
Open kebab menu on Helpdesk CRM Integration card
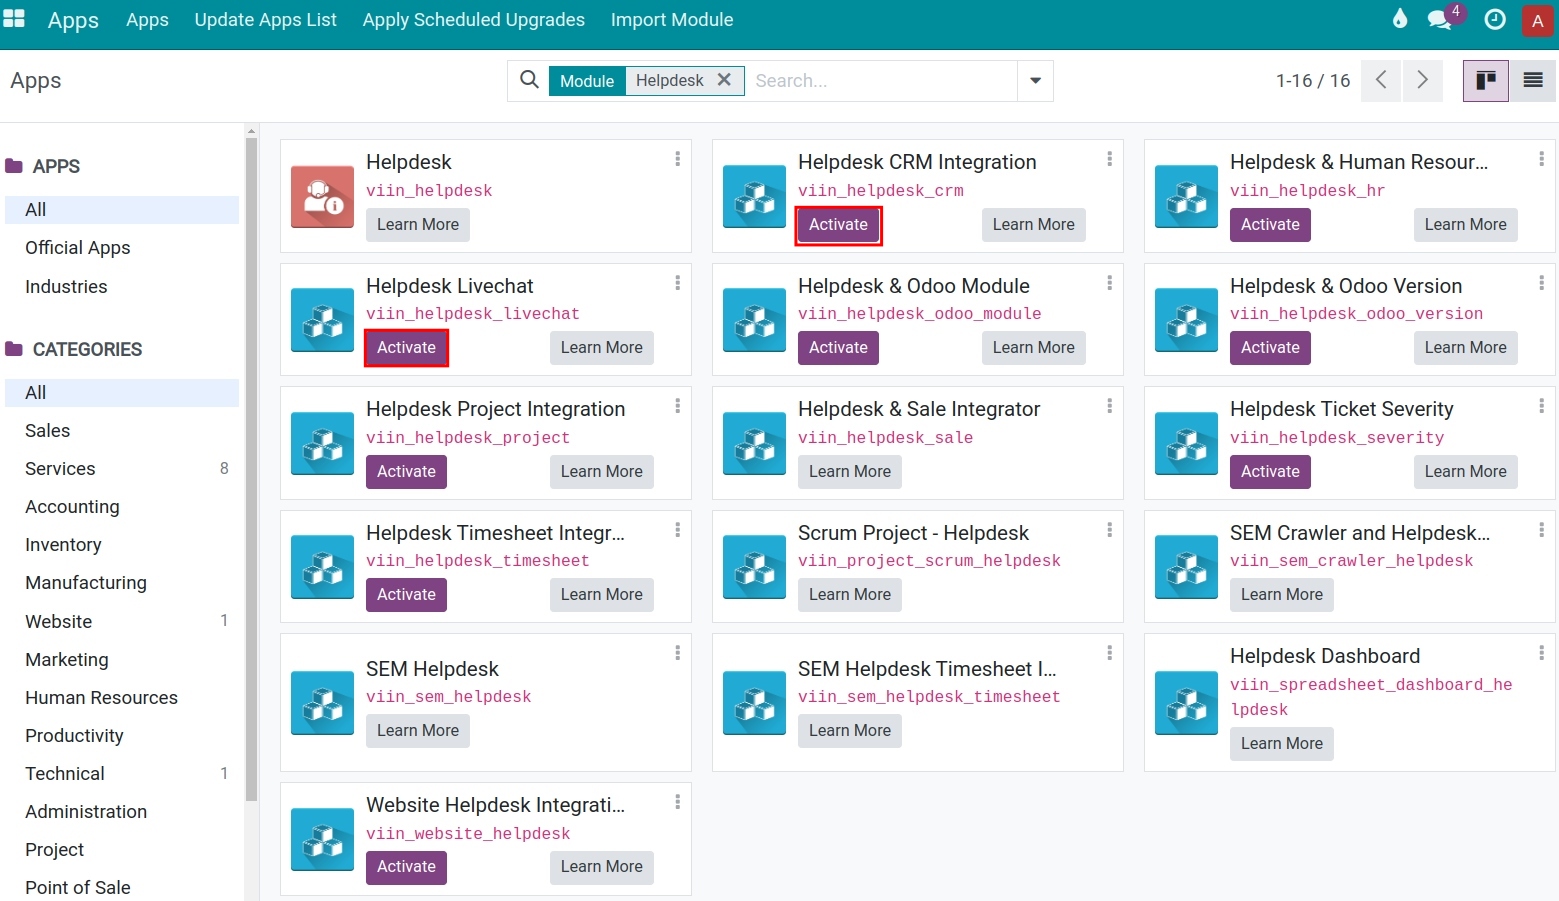click(1110, 159)
